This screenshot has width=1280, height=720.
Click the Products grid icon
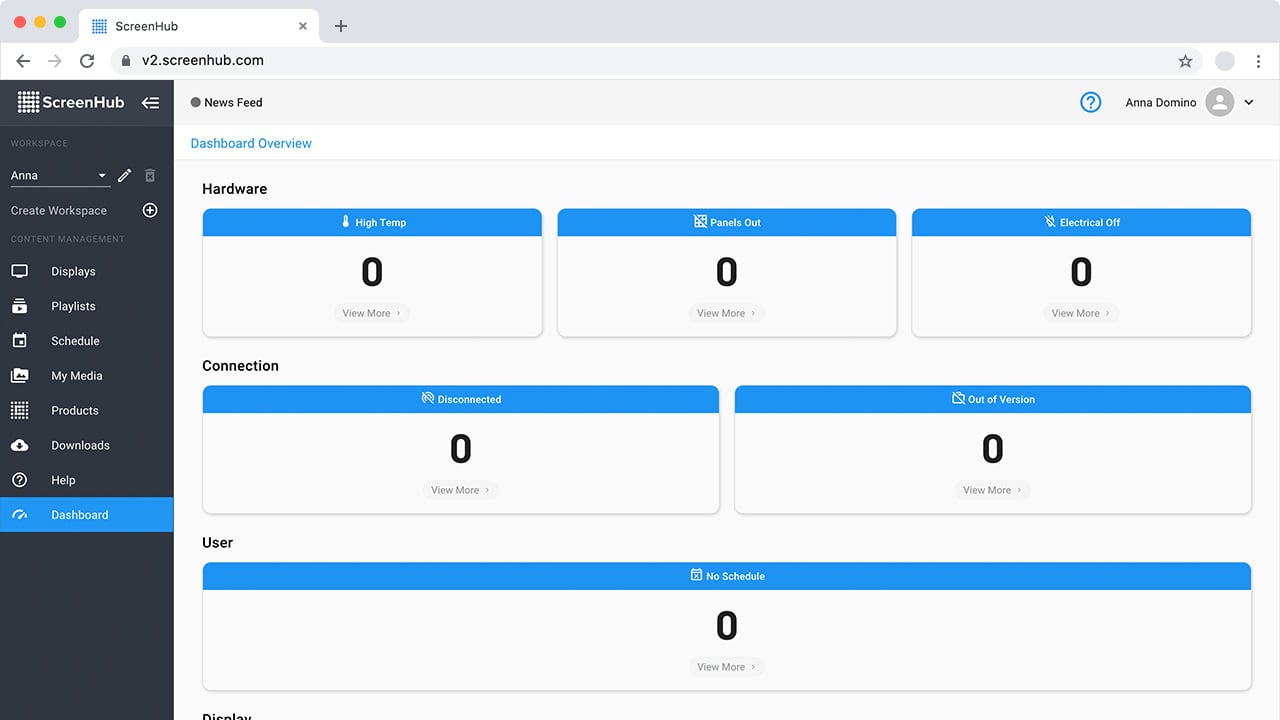point(19,410)
